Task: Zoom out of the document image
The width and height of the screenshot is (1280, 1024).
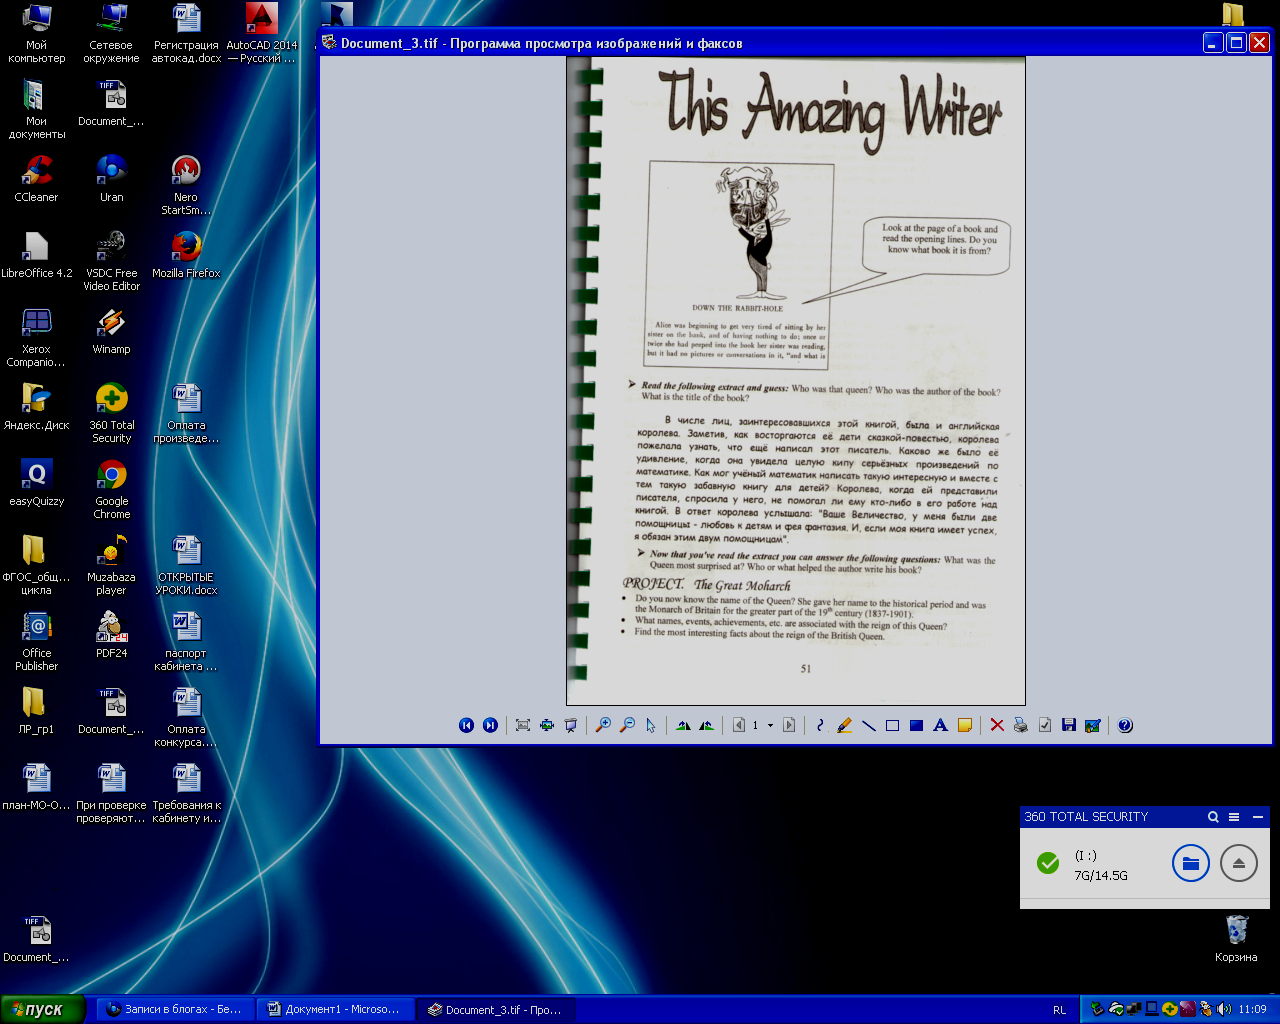Action: pyautogui.click(x=627, y=725)
